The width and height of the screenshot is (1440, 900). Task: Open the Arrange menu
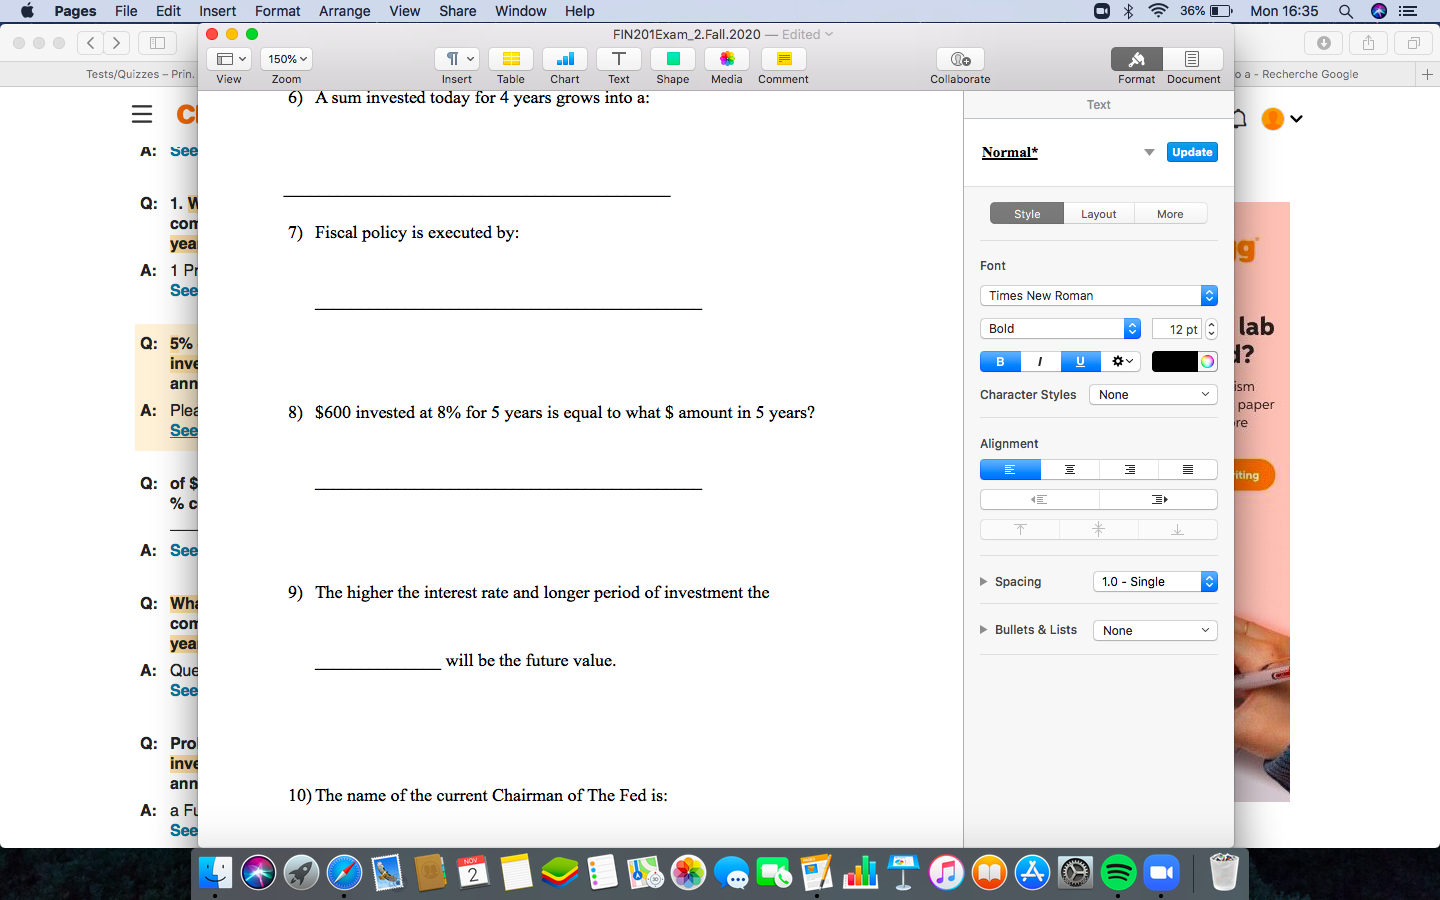(x=344, y=11)
